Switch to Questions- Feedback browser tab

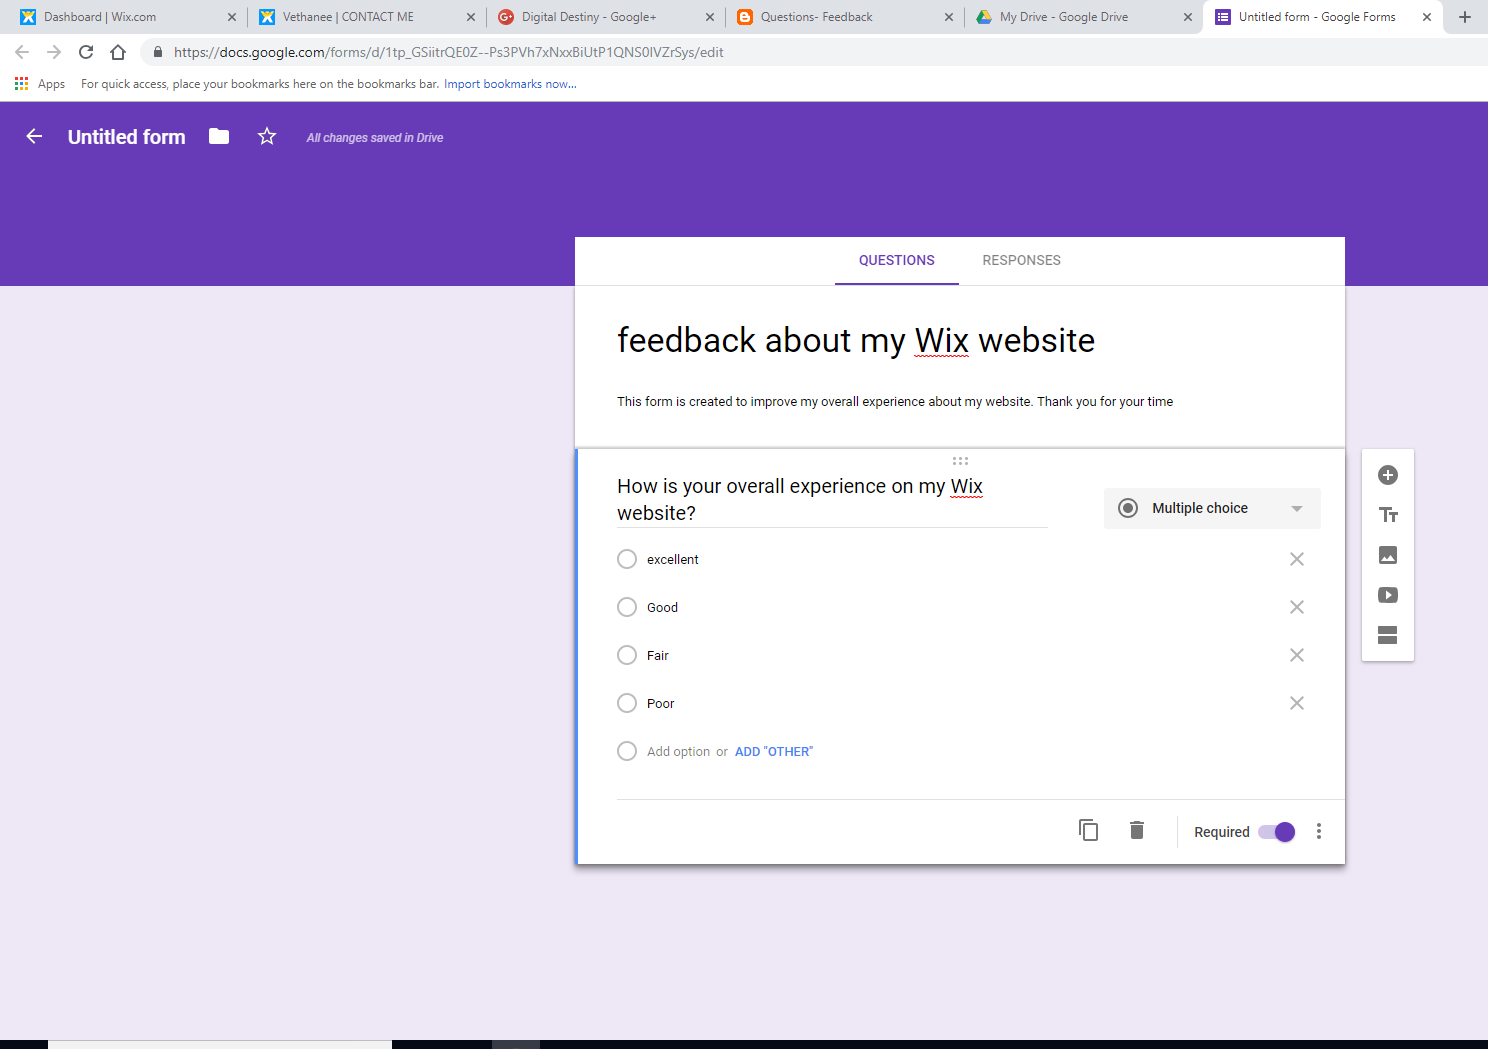(844, 17)
